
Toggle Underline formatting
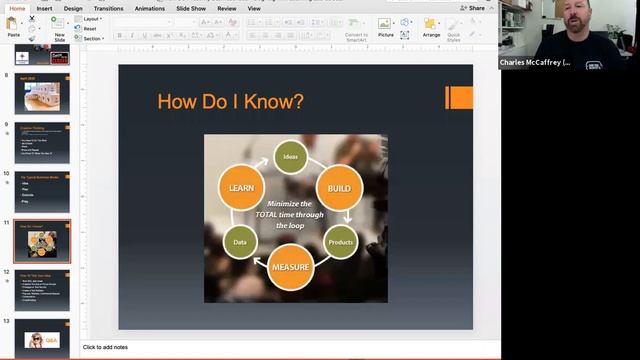coord(144,36)
